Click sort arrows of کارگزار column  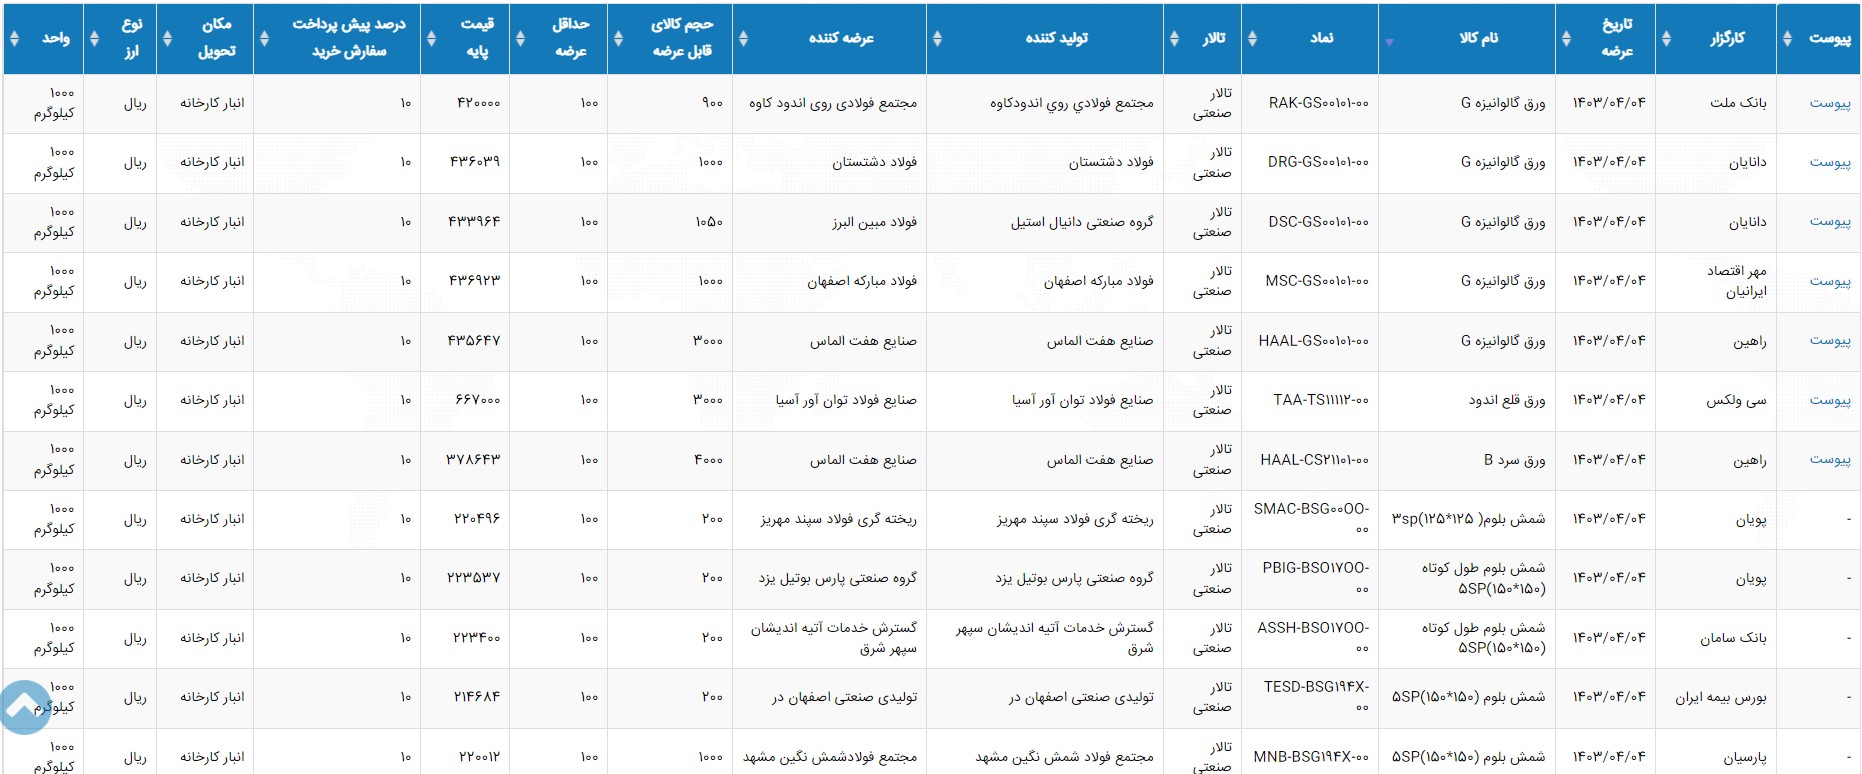pos(1666,38)
